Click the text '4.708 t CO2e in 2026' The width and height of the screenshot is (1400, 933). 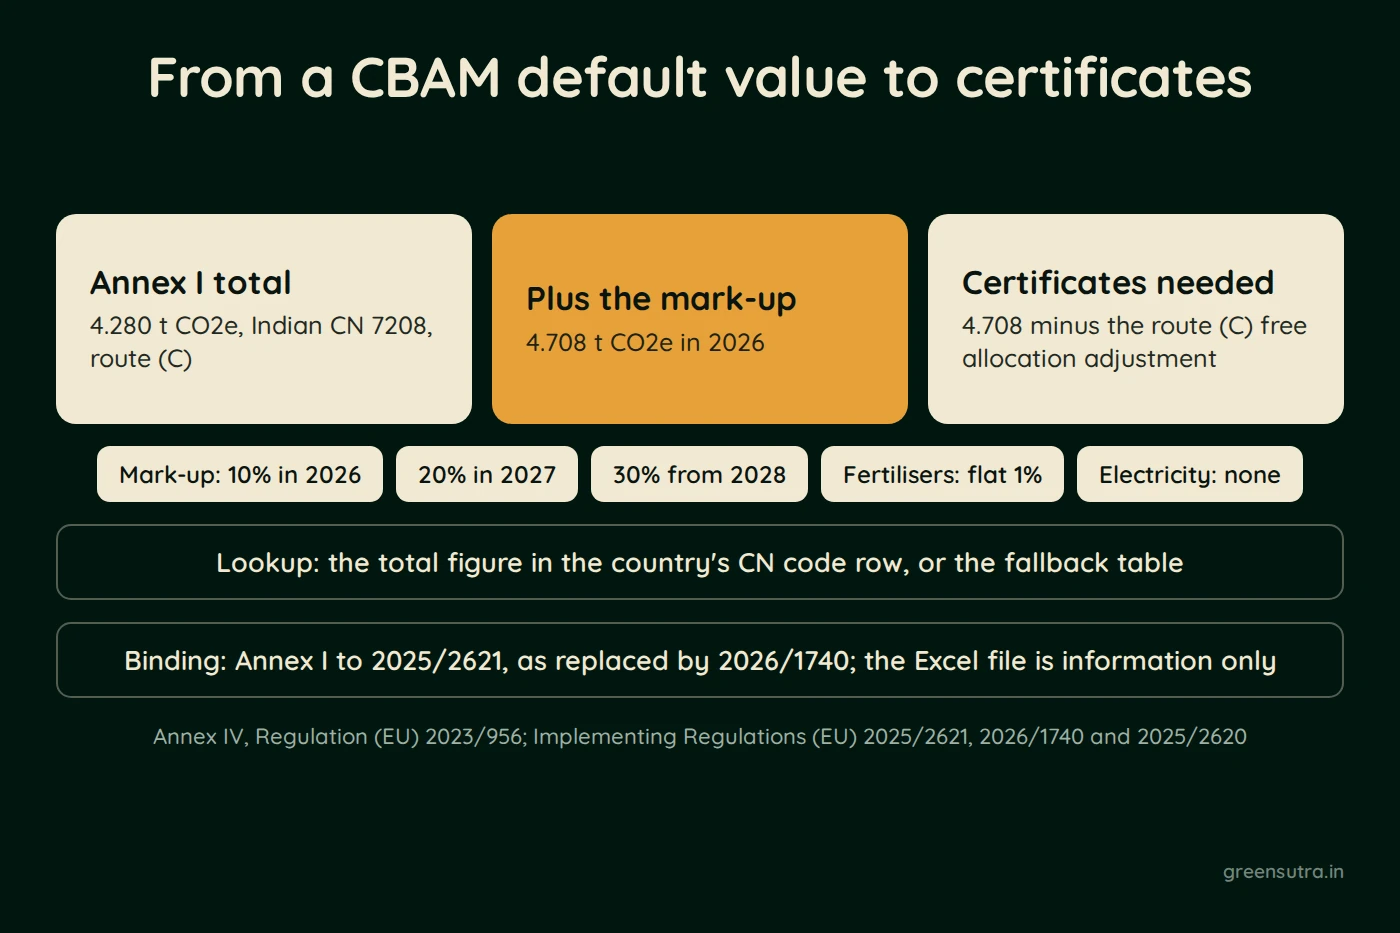(x=645, y=343)
